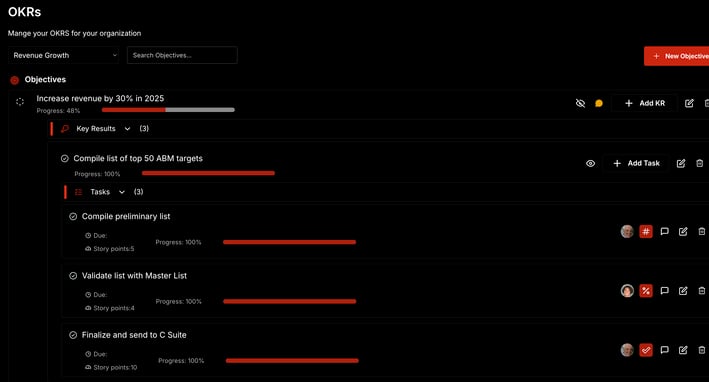Toggle hidden-eye visibility on revenue objective

coord(580,103)
